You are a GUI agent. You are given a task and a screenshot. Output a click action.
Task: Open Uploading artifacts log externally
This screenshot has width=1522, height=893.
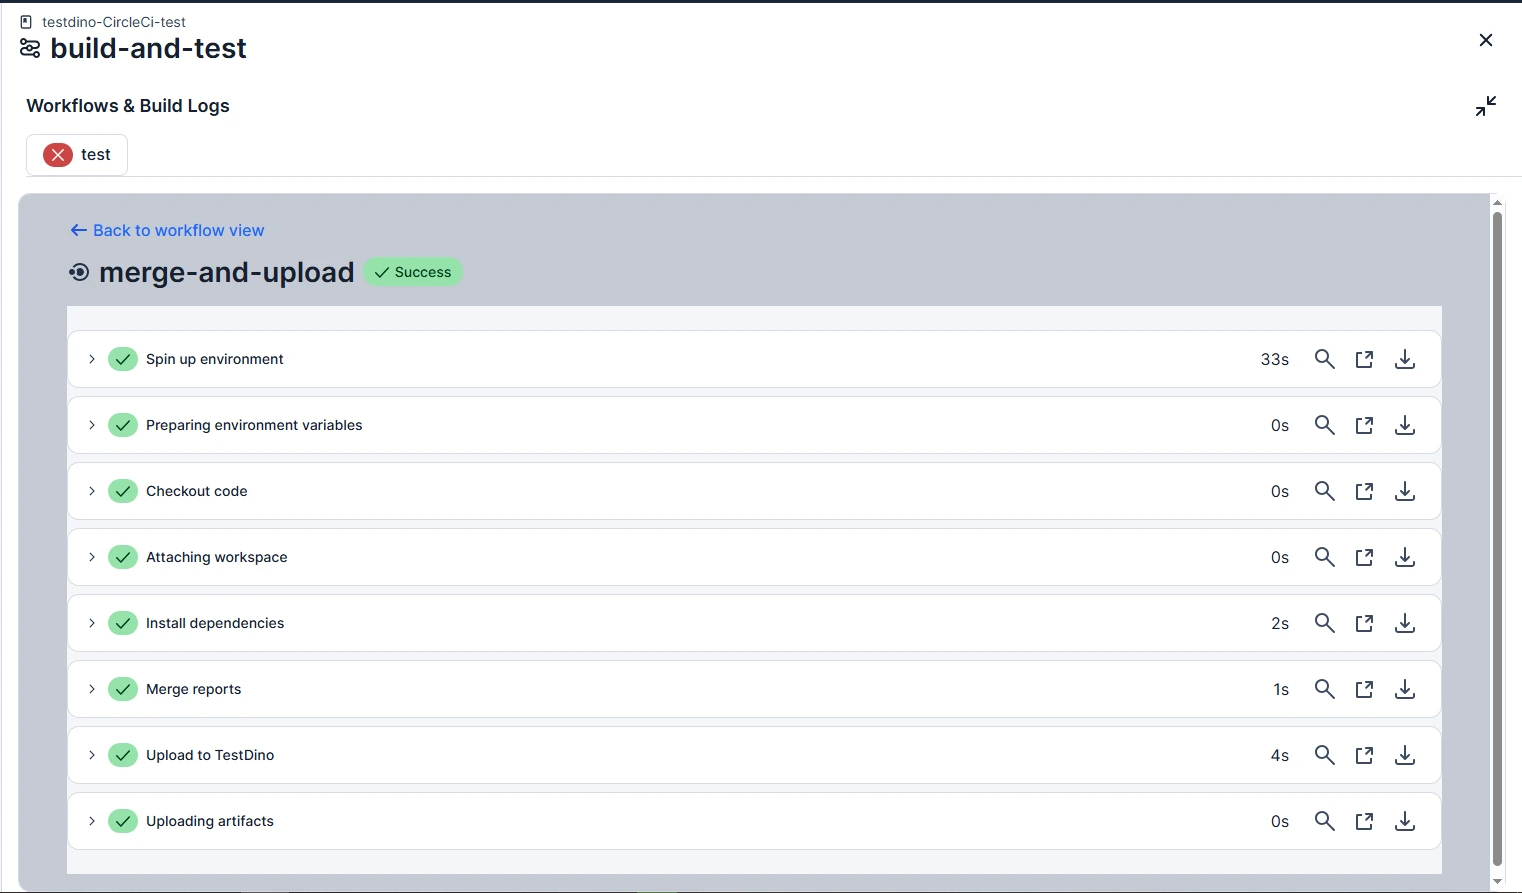1364,821
